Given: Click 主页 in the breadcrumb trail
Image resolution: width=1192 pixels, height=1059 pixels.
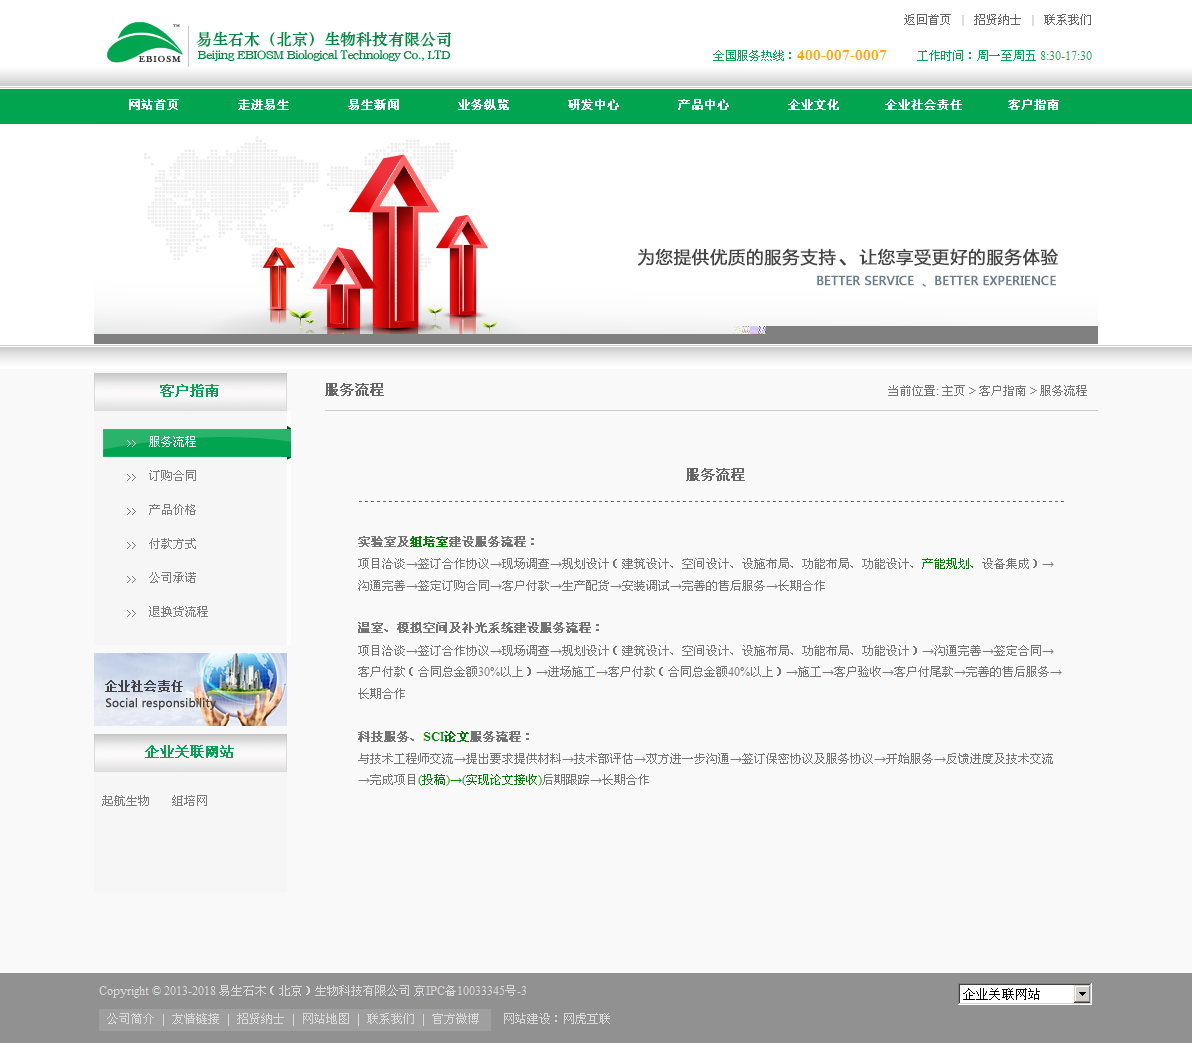Looking at the screenshot, I should tap(953, 391).
